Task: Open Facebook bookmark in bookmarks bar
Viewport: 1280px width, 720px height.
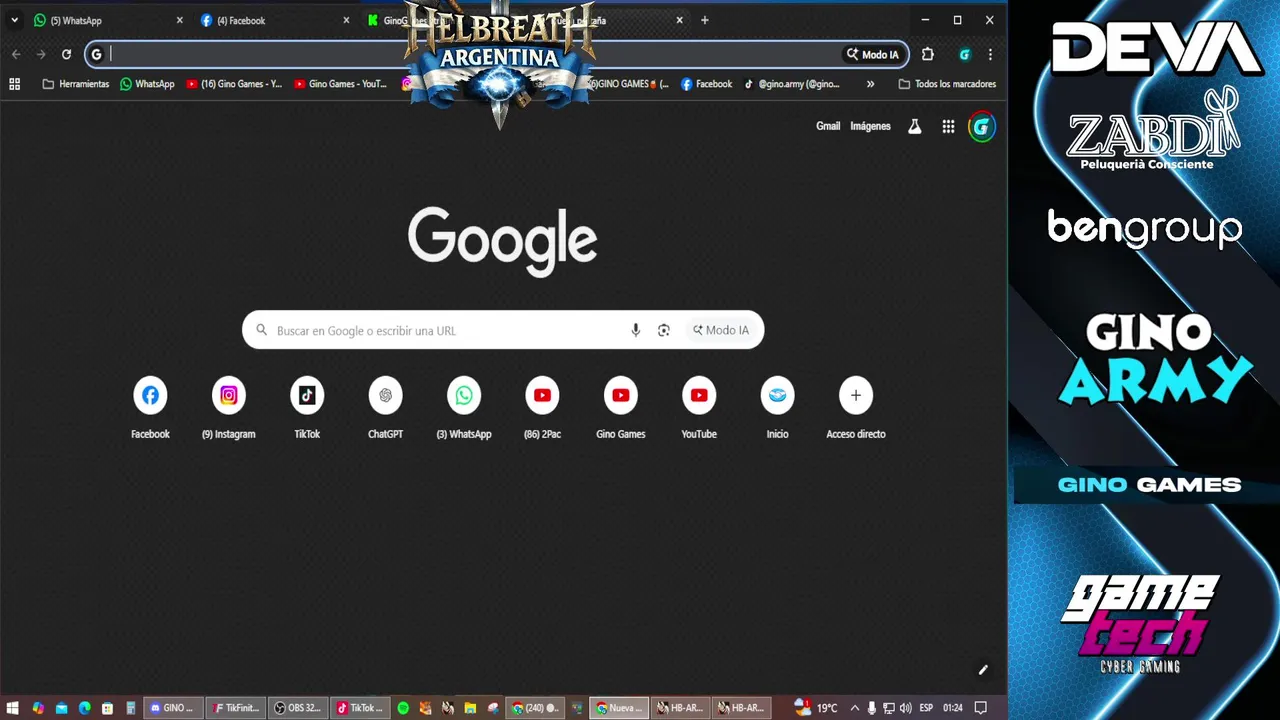Action: (706, 84)
